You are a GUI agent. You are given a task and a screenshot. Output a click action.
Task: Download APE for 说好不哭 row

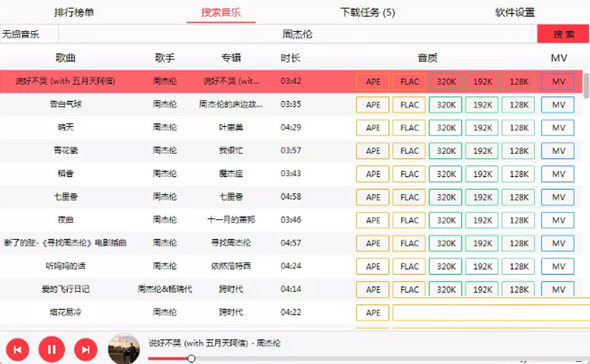pyautogui.click(x=373, y=82)
